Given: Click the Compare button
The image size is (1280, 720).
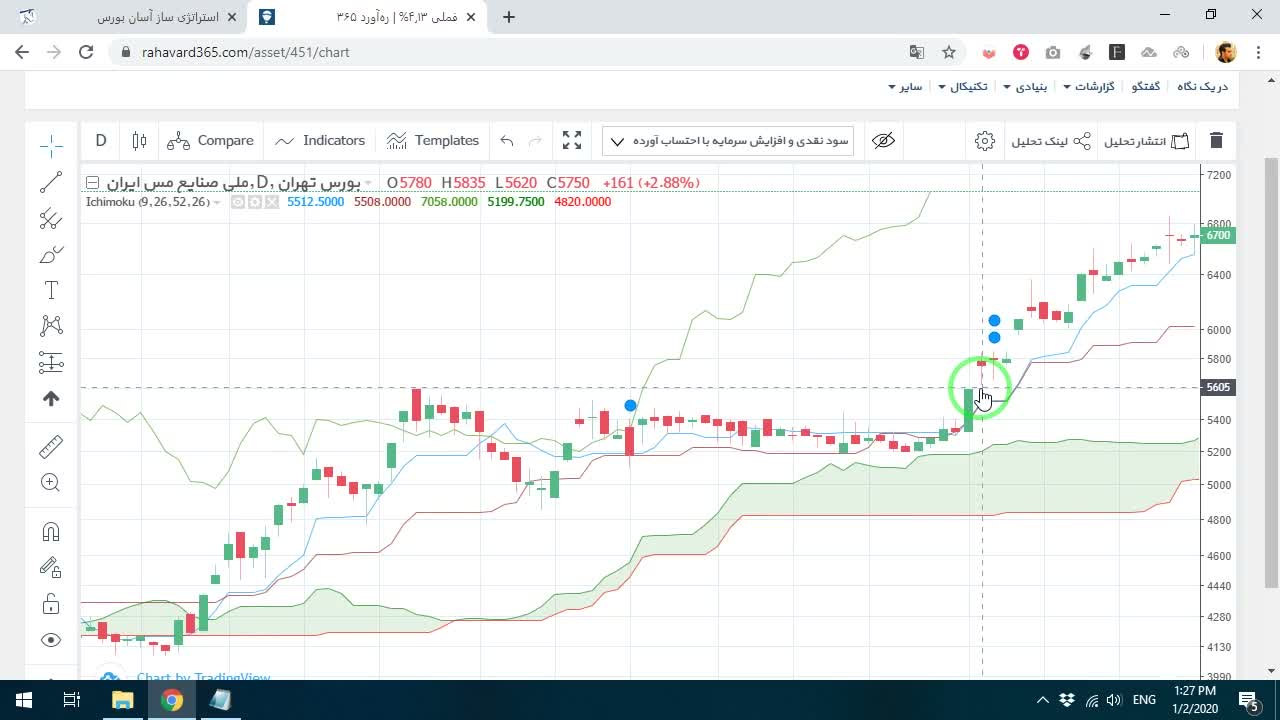Looking at the screenshot, I should [x=211, y=141].
